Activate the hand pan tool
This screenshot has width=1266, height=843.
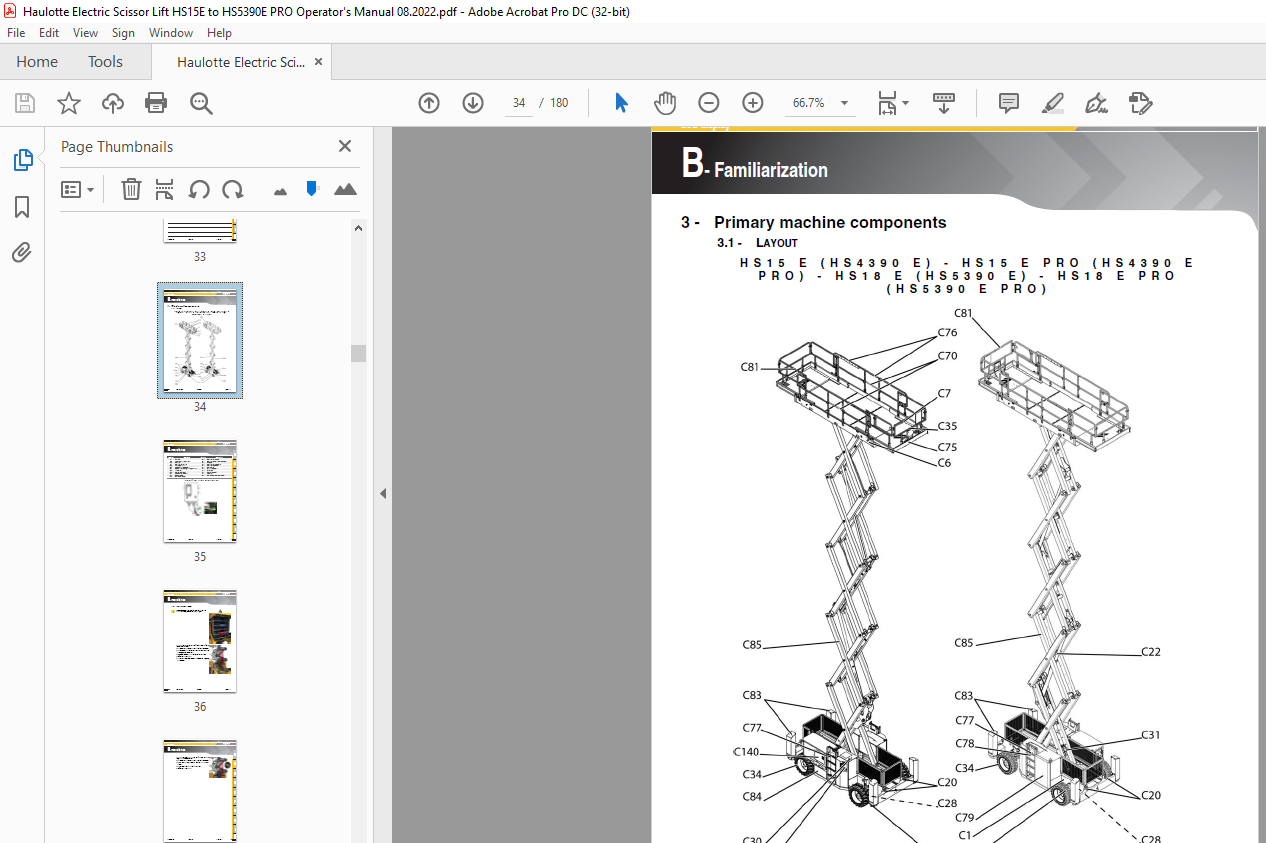click(665, 103)
